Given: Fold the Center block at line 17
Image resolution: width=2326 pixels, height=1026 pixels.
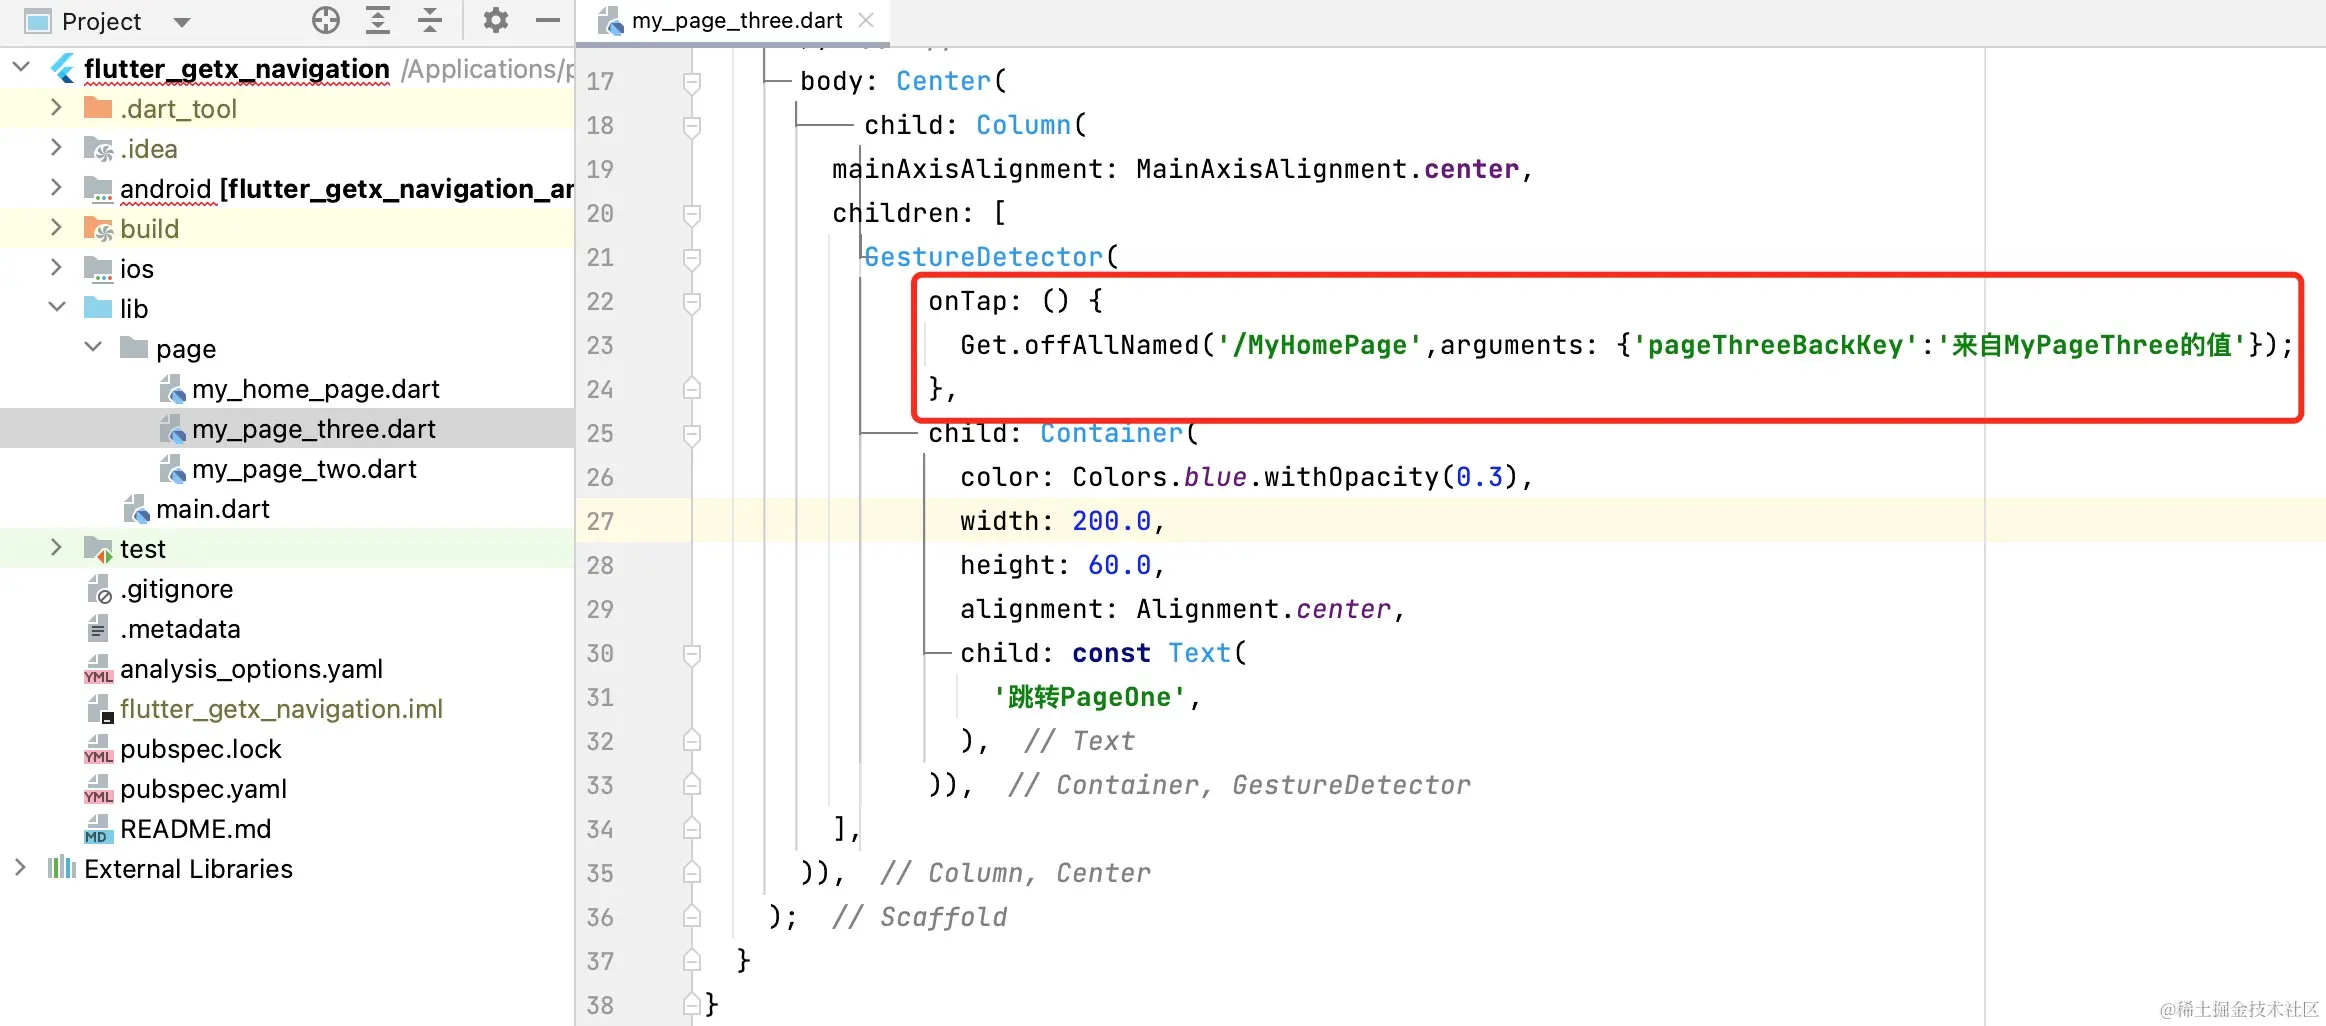Looking at the screenshot, I should pyautogui.click(x=691, y=82).
